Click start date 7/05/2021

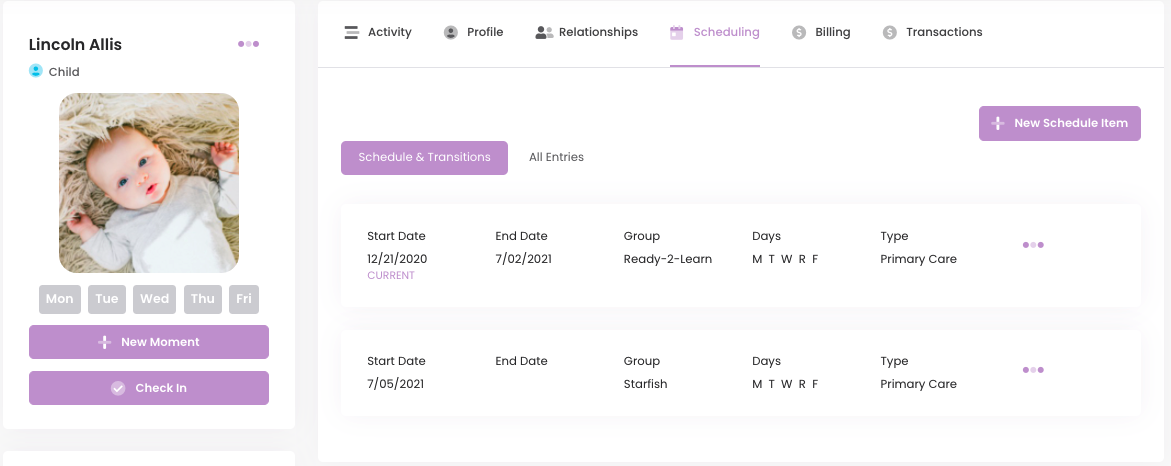(396, 384)
